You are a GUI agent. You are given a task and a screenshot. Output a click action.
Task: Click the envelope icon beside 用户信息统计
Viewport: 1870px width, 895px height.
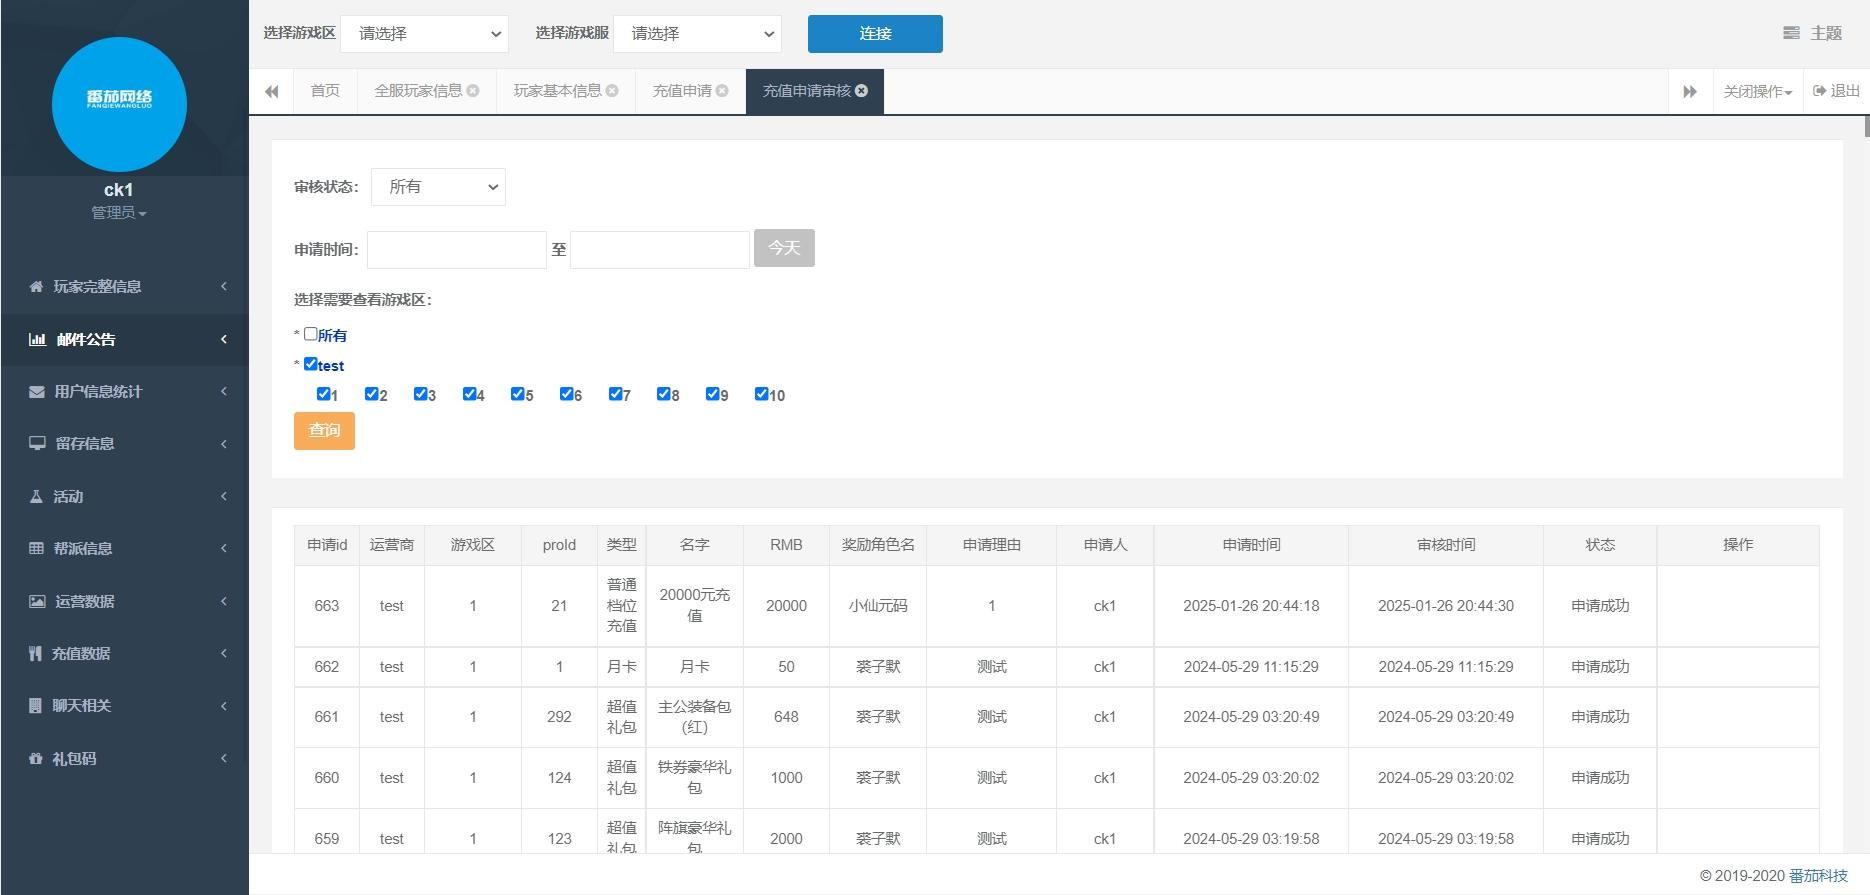[x=37, y=392]
